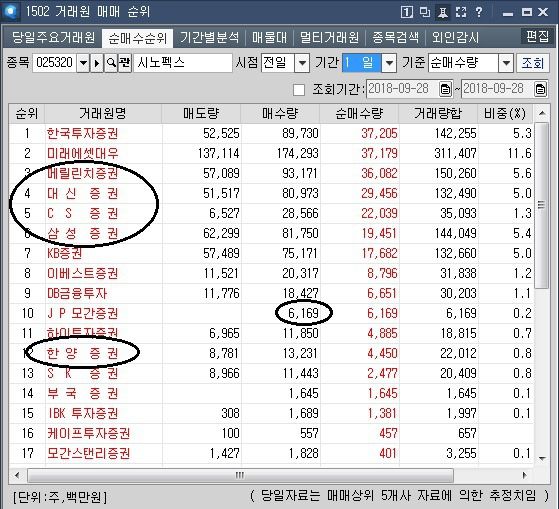Switch to 종목검색 tab
The image size is (559, 509).
pyautogui.click(x=395, y=37)
